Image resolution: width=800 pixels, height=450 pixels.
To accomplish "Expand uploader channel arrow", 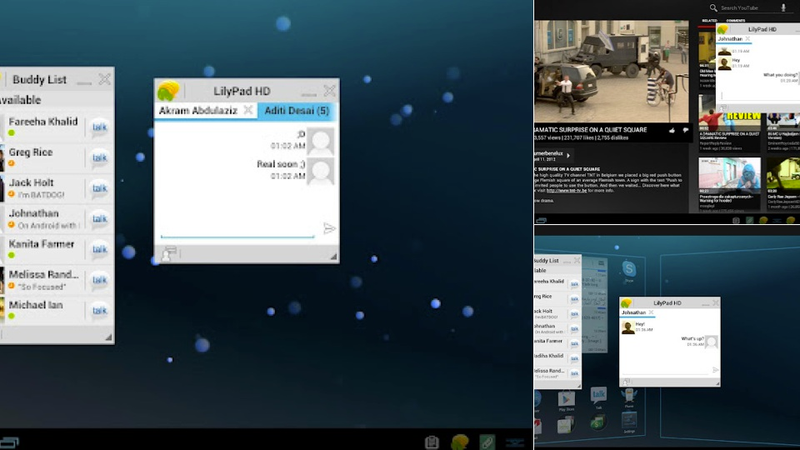I will coord(568,156).
